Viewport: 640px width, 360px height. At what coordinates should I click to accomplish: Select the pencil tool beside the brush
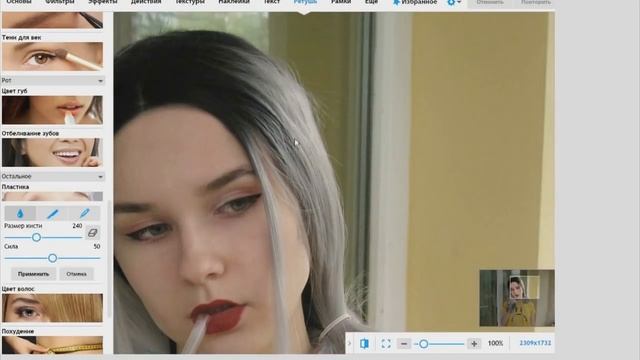click(84, 213)
